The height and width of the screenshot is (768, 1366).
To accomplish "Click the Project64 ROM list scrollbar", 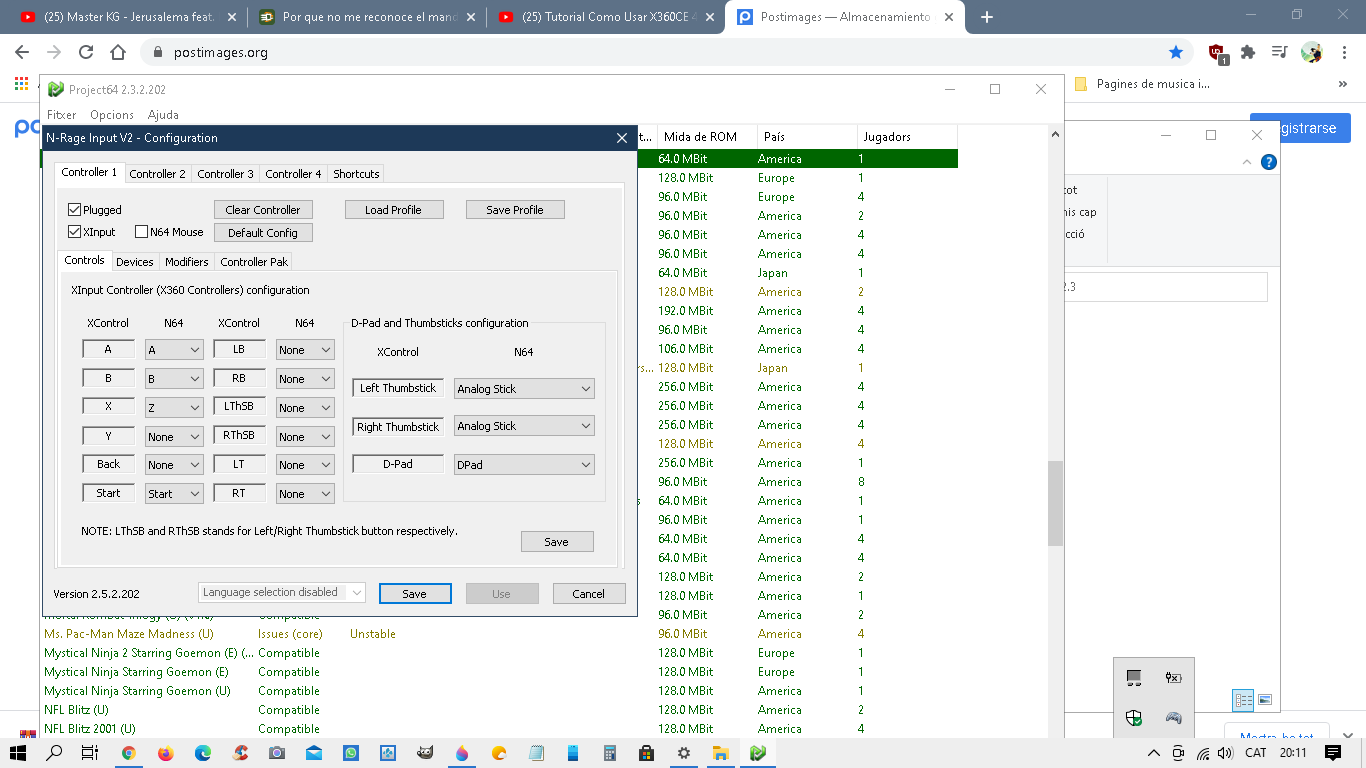I will pos(1055,503).
